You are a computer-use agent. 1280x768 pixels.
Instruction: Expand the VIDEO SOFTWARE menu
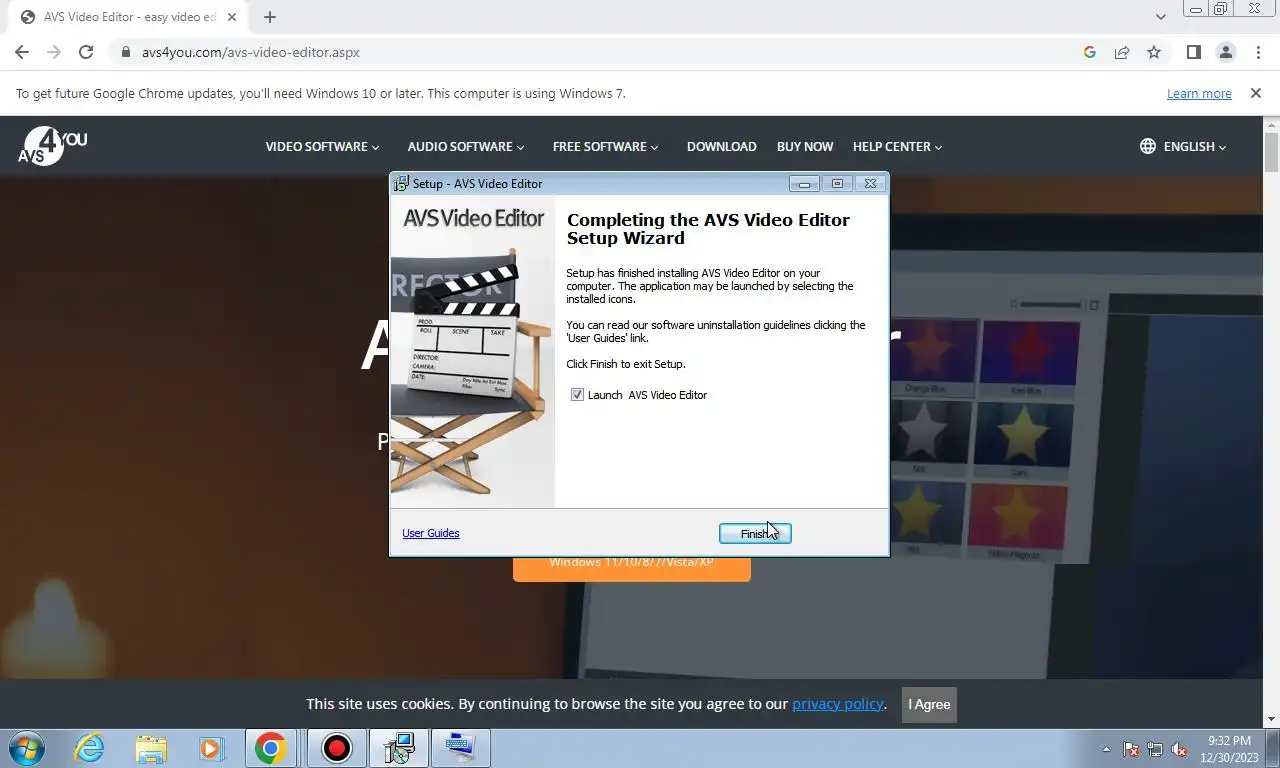point(322,146)
